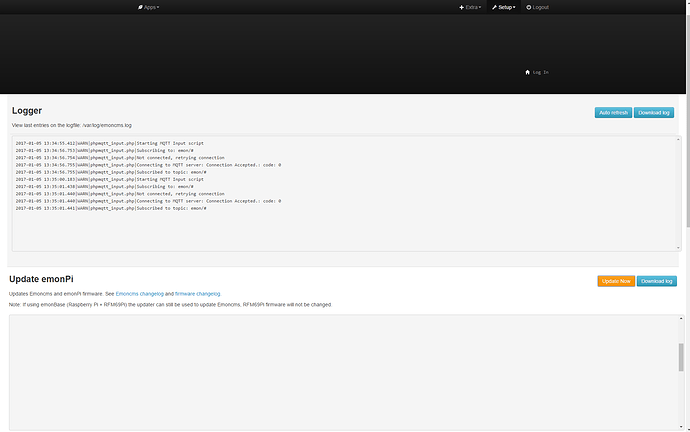Open the Setup dropdown menu
The image size is (690, 432).
click(x=503, y=7)
